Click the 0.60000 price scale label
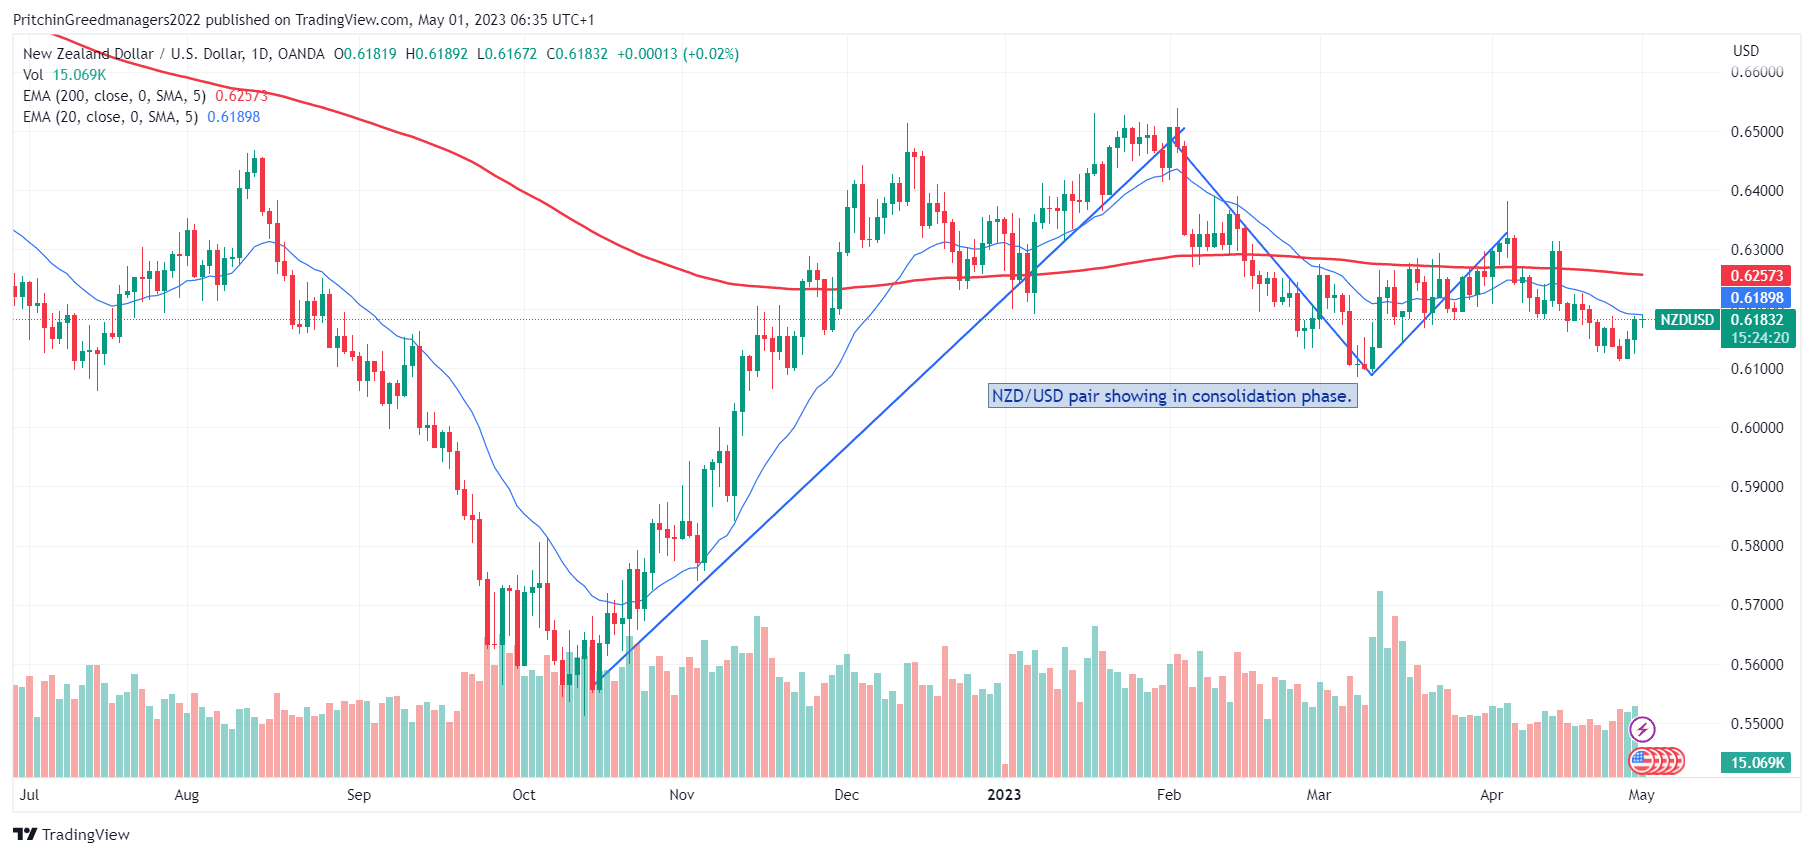This screenshot has height=856, width=1814. point(1757,428)
